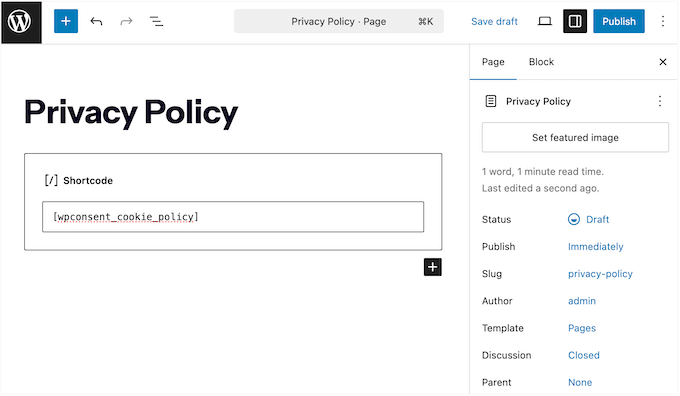Change the Draft status
Image resolution: width=680 pixels, height=396 pixels.
(589, 219)
